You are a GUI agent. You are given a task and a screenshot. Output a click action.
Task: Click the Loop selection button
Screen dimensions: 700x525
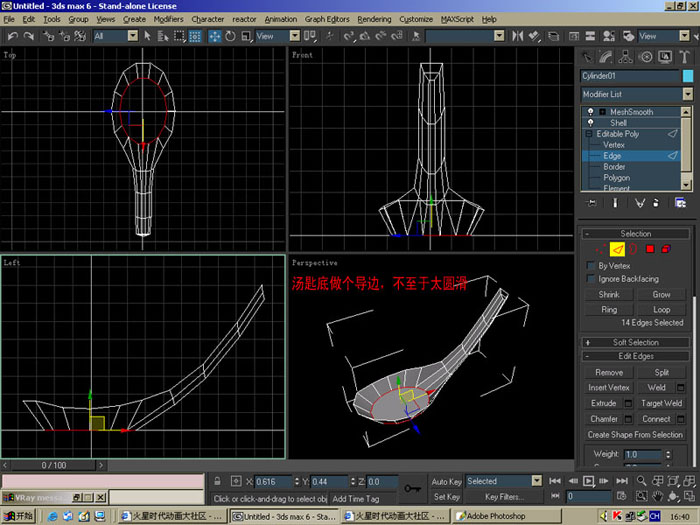(661, 310)
